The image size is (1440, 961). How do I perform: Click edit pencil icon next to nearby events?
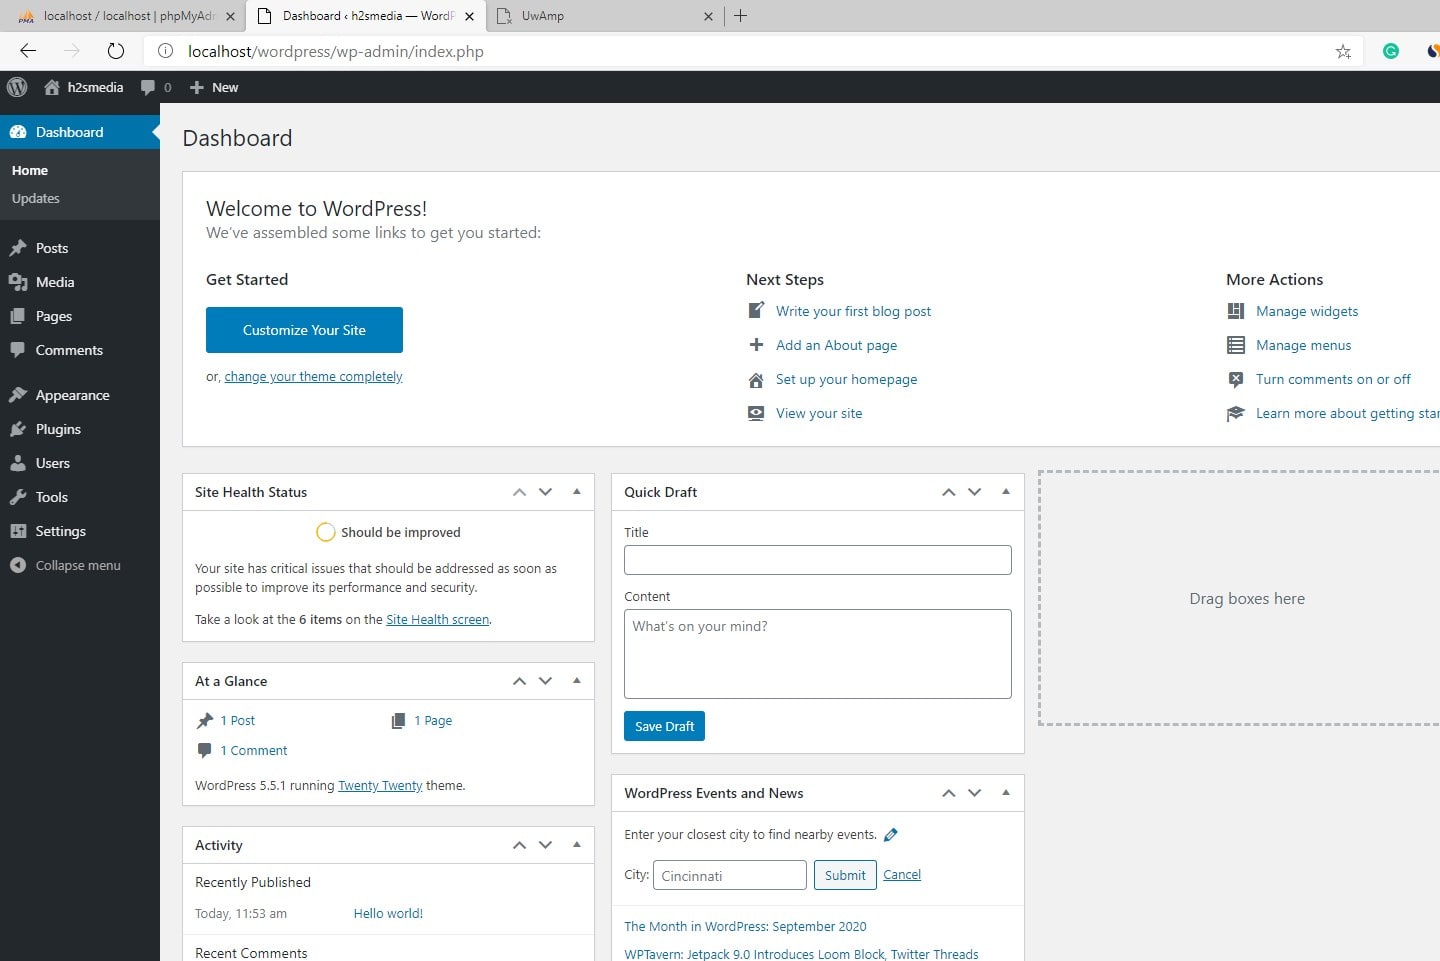click(891, 835)
